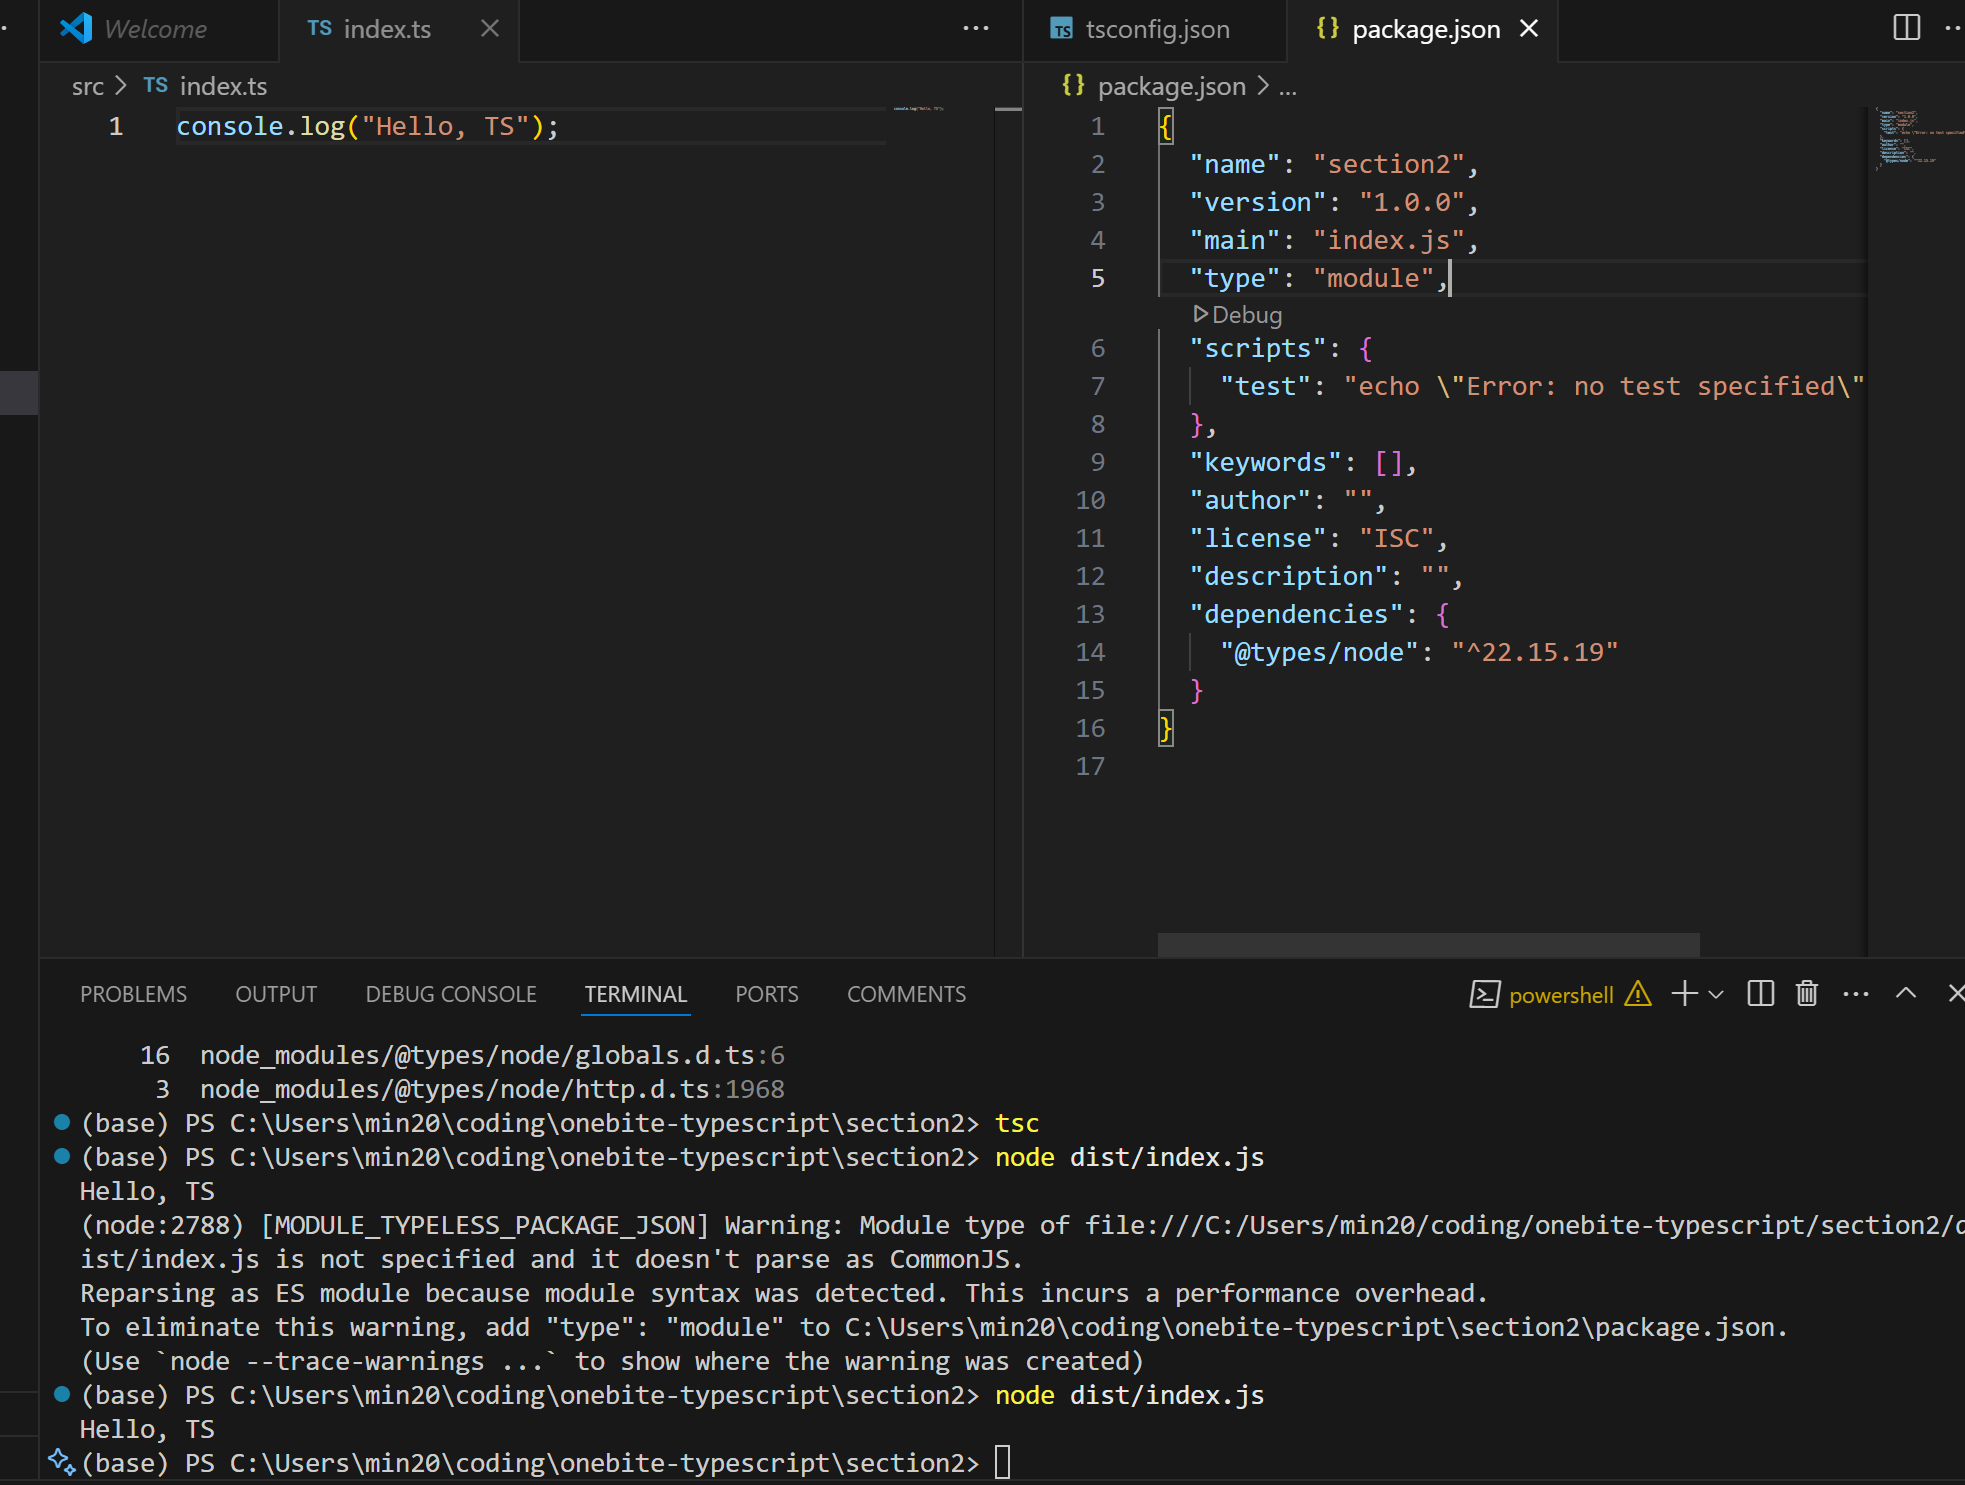The height and width of the screenshot is (1485, 1965).
Task: Open the launch profile dropdown arrow
Action: tap(1716, 994)
